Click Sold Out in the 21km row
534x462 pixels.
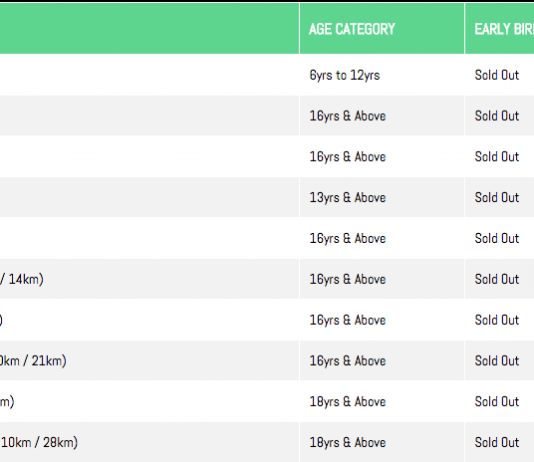pyautogui.click(x=497, y=361)
